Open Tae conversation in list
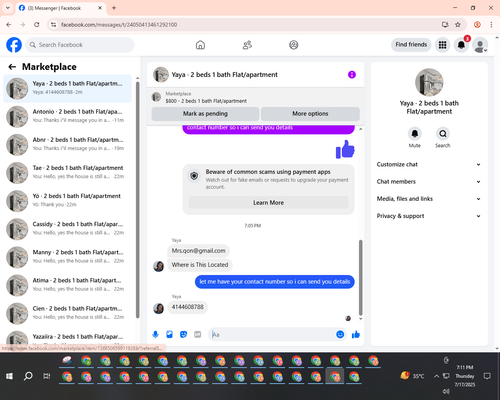 click(x=67, y=173)
